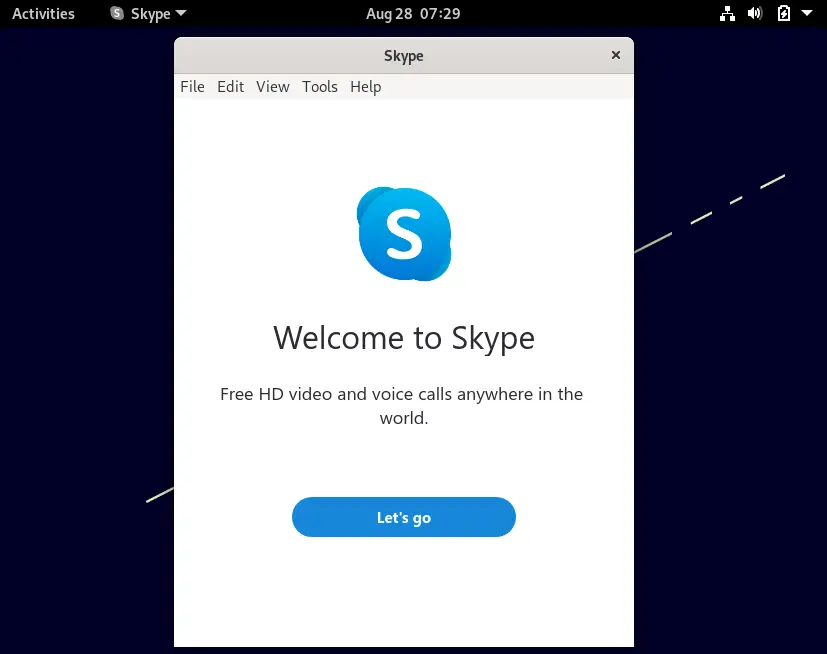
Task: Open the File menu
Action: coord(192,86)
